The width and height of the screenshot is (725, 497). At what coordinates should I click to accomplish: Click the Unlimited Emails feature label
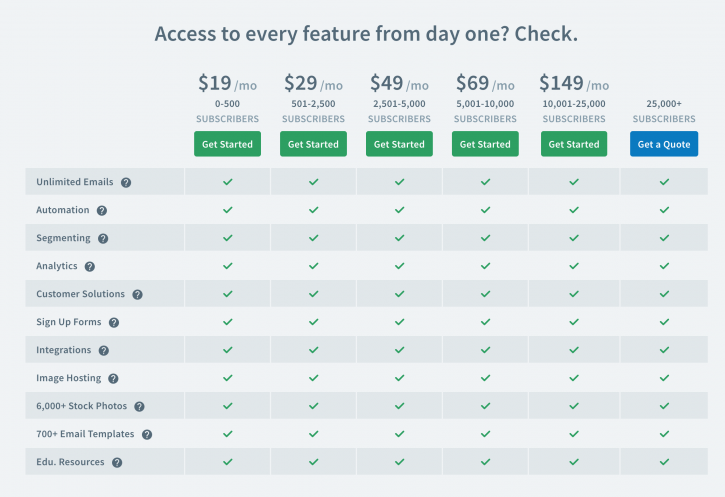click(75, 183)
